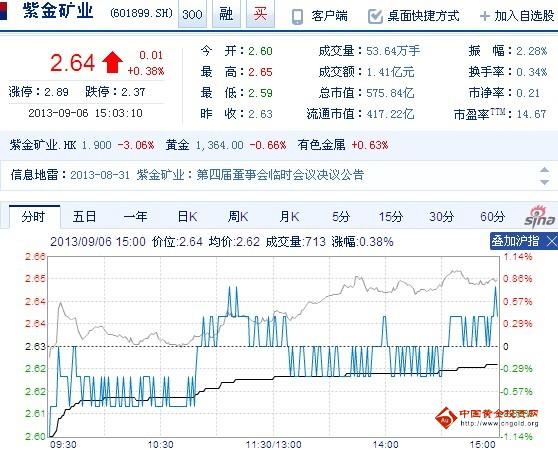
Task: Switch to the 60分 chart tab
Action: point(493,216)
